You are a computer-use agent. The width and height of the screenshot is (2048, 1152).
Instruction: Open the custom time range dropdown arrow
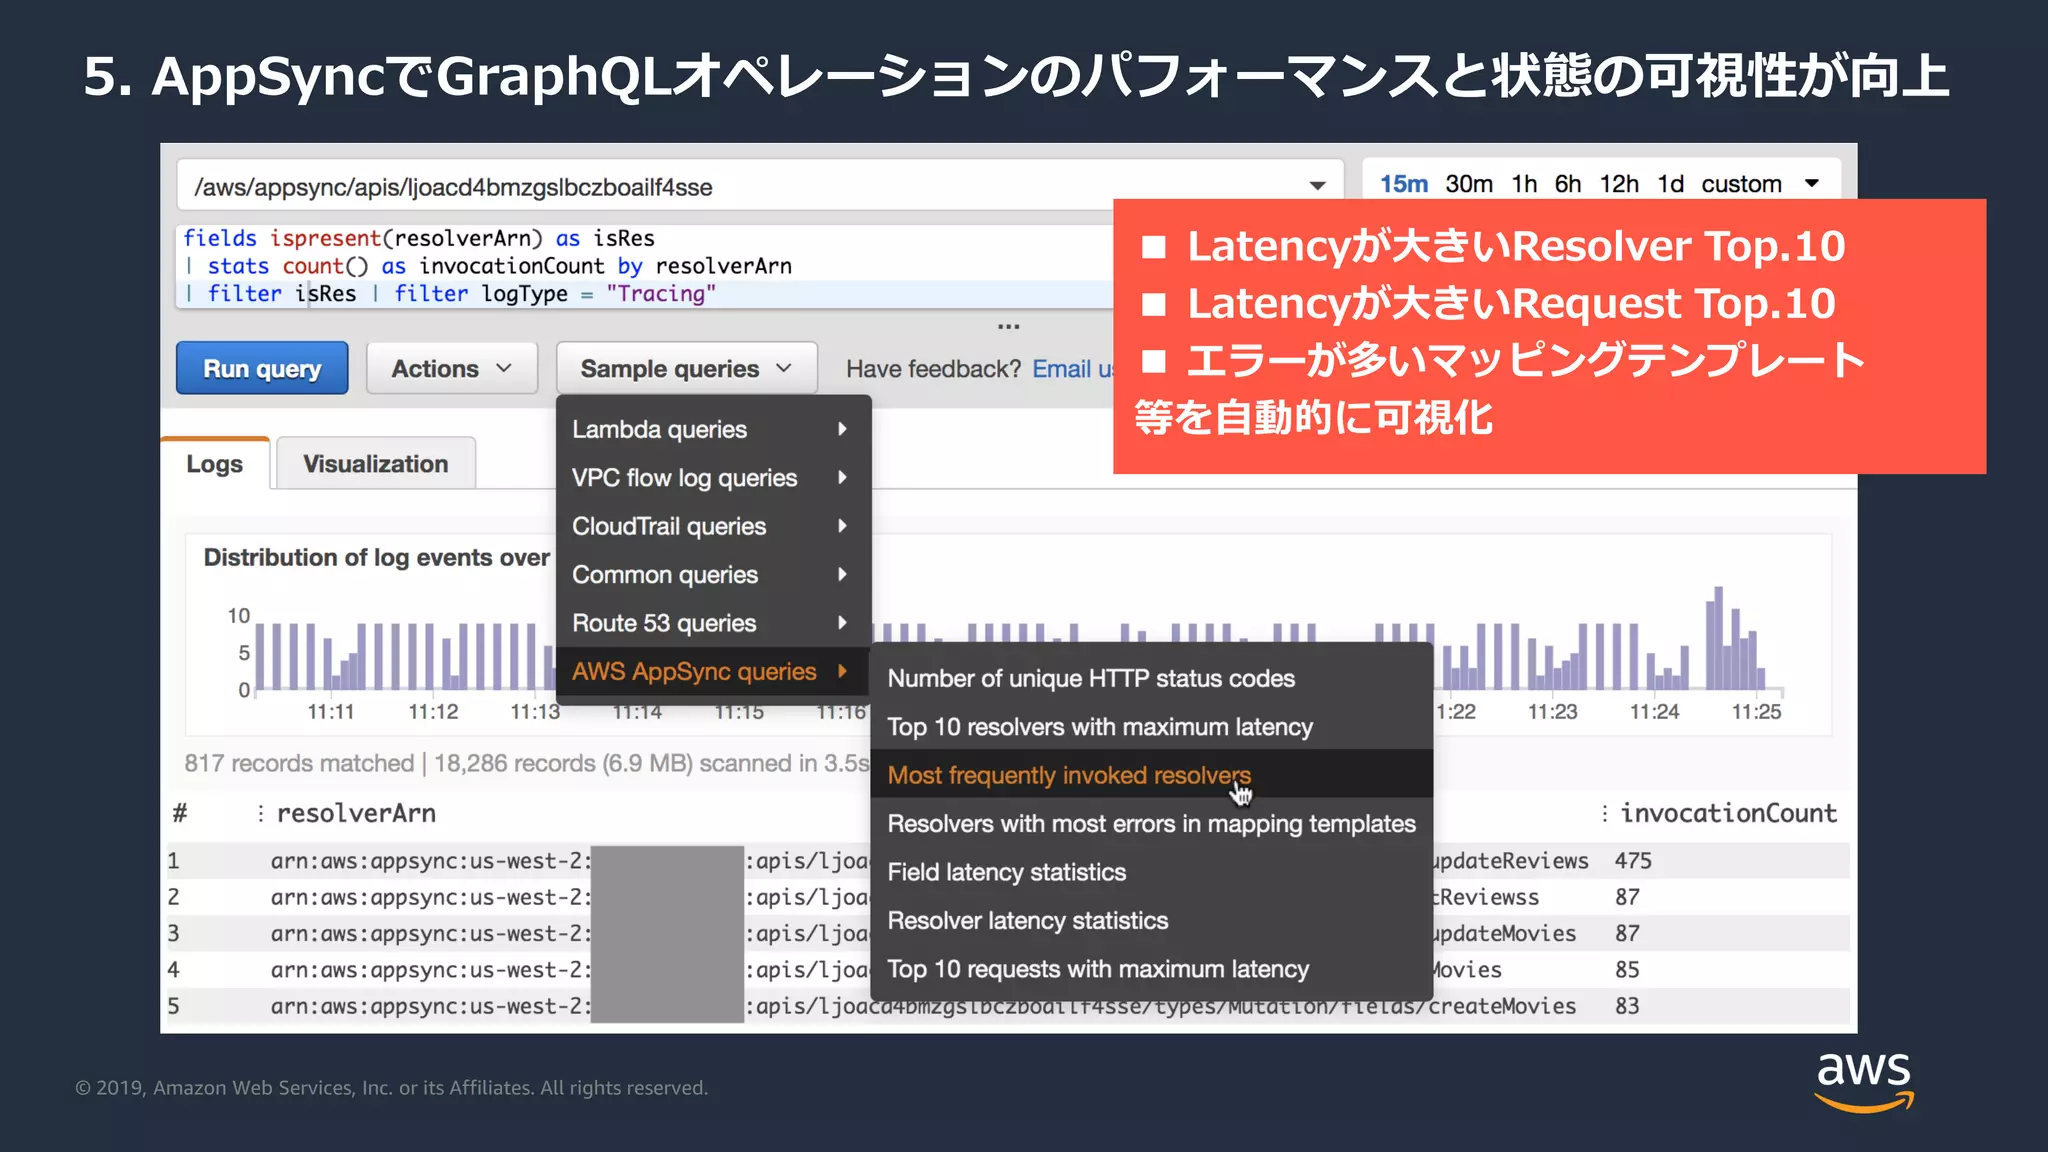(x=1812, y=184)
